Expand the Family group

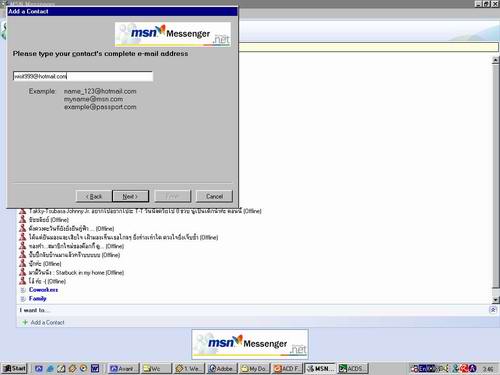pyautogui.click(x=23, y=299)
